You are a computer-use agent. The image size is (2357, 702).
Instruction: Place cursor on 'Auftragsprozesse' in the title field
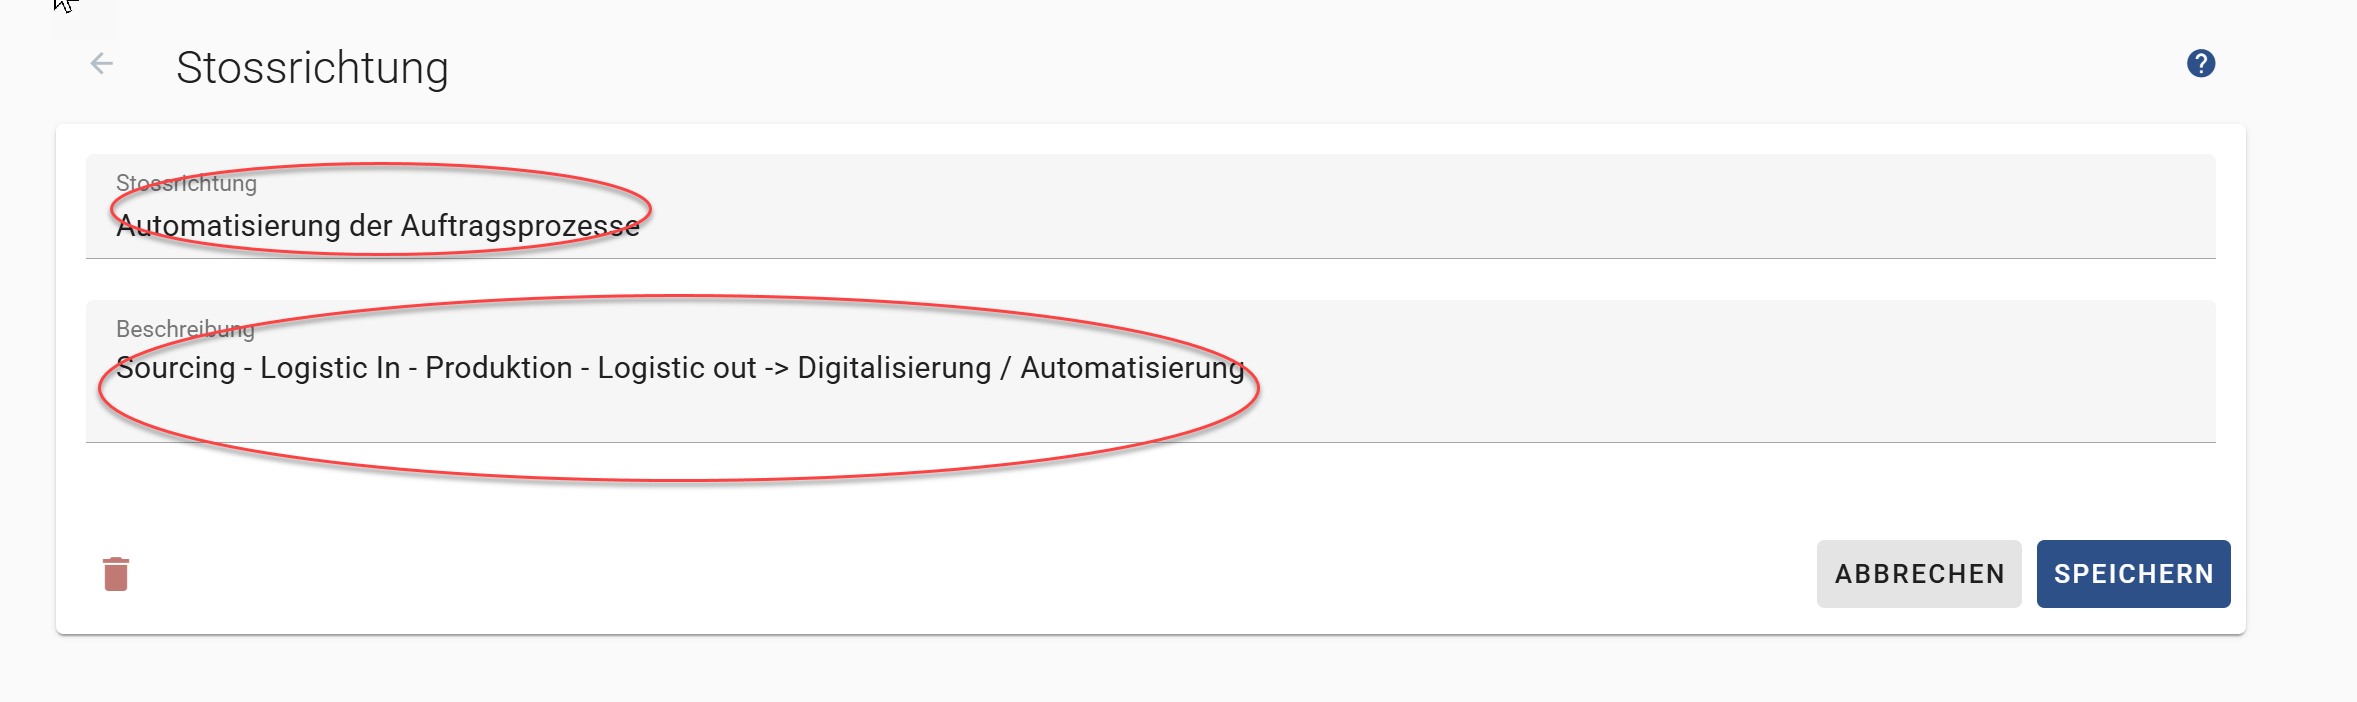click(x=520, y=227)
